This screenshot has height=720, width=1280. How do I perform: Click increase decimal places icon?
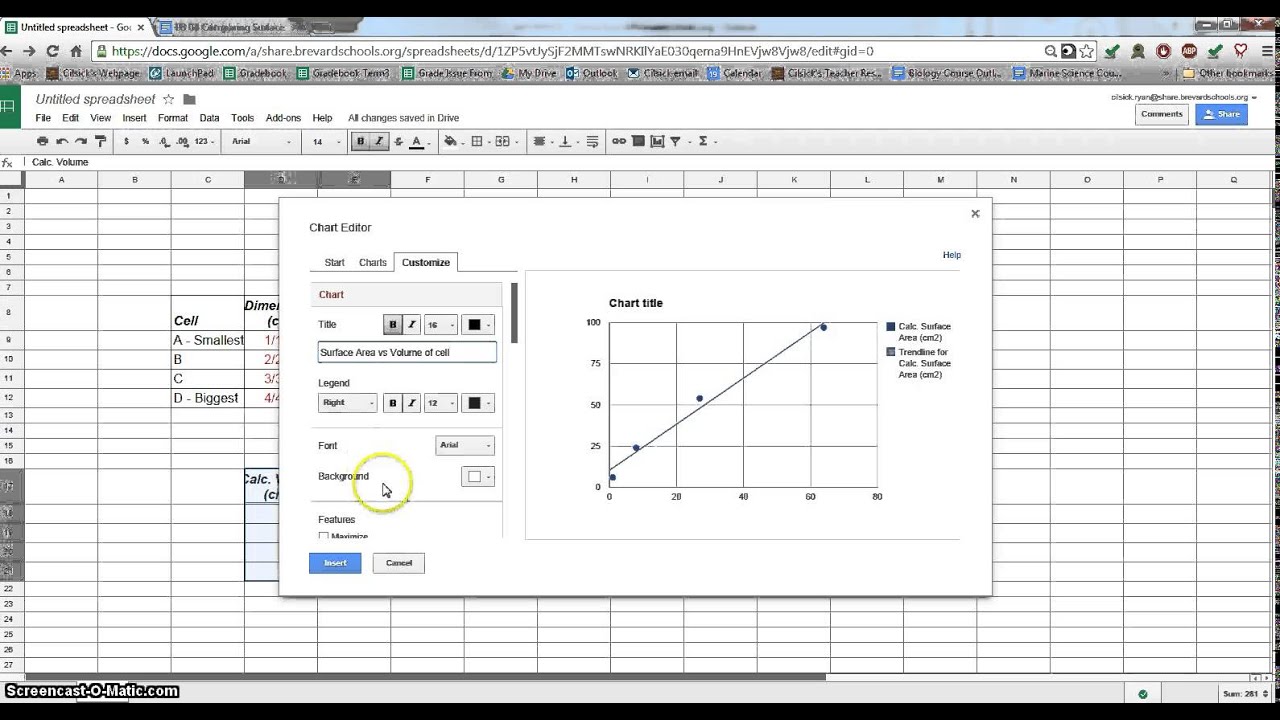(182, 141)
